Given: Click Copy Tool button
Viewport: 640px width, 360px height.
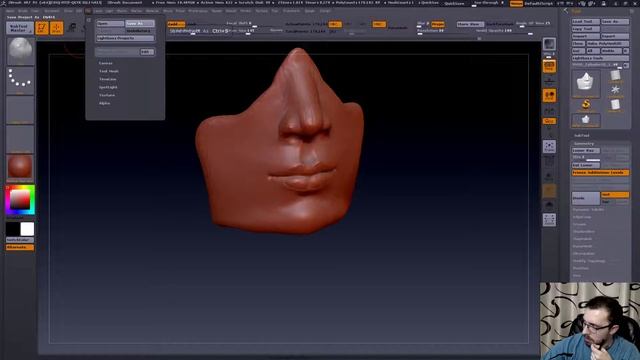Looking at the screenshot, I should (x=585, y=29).
